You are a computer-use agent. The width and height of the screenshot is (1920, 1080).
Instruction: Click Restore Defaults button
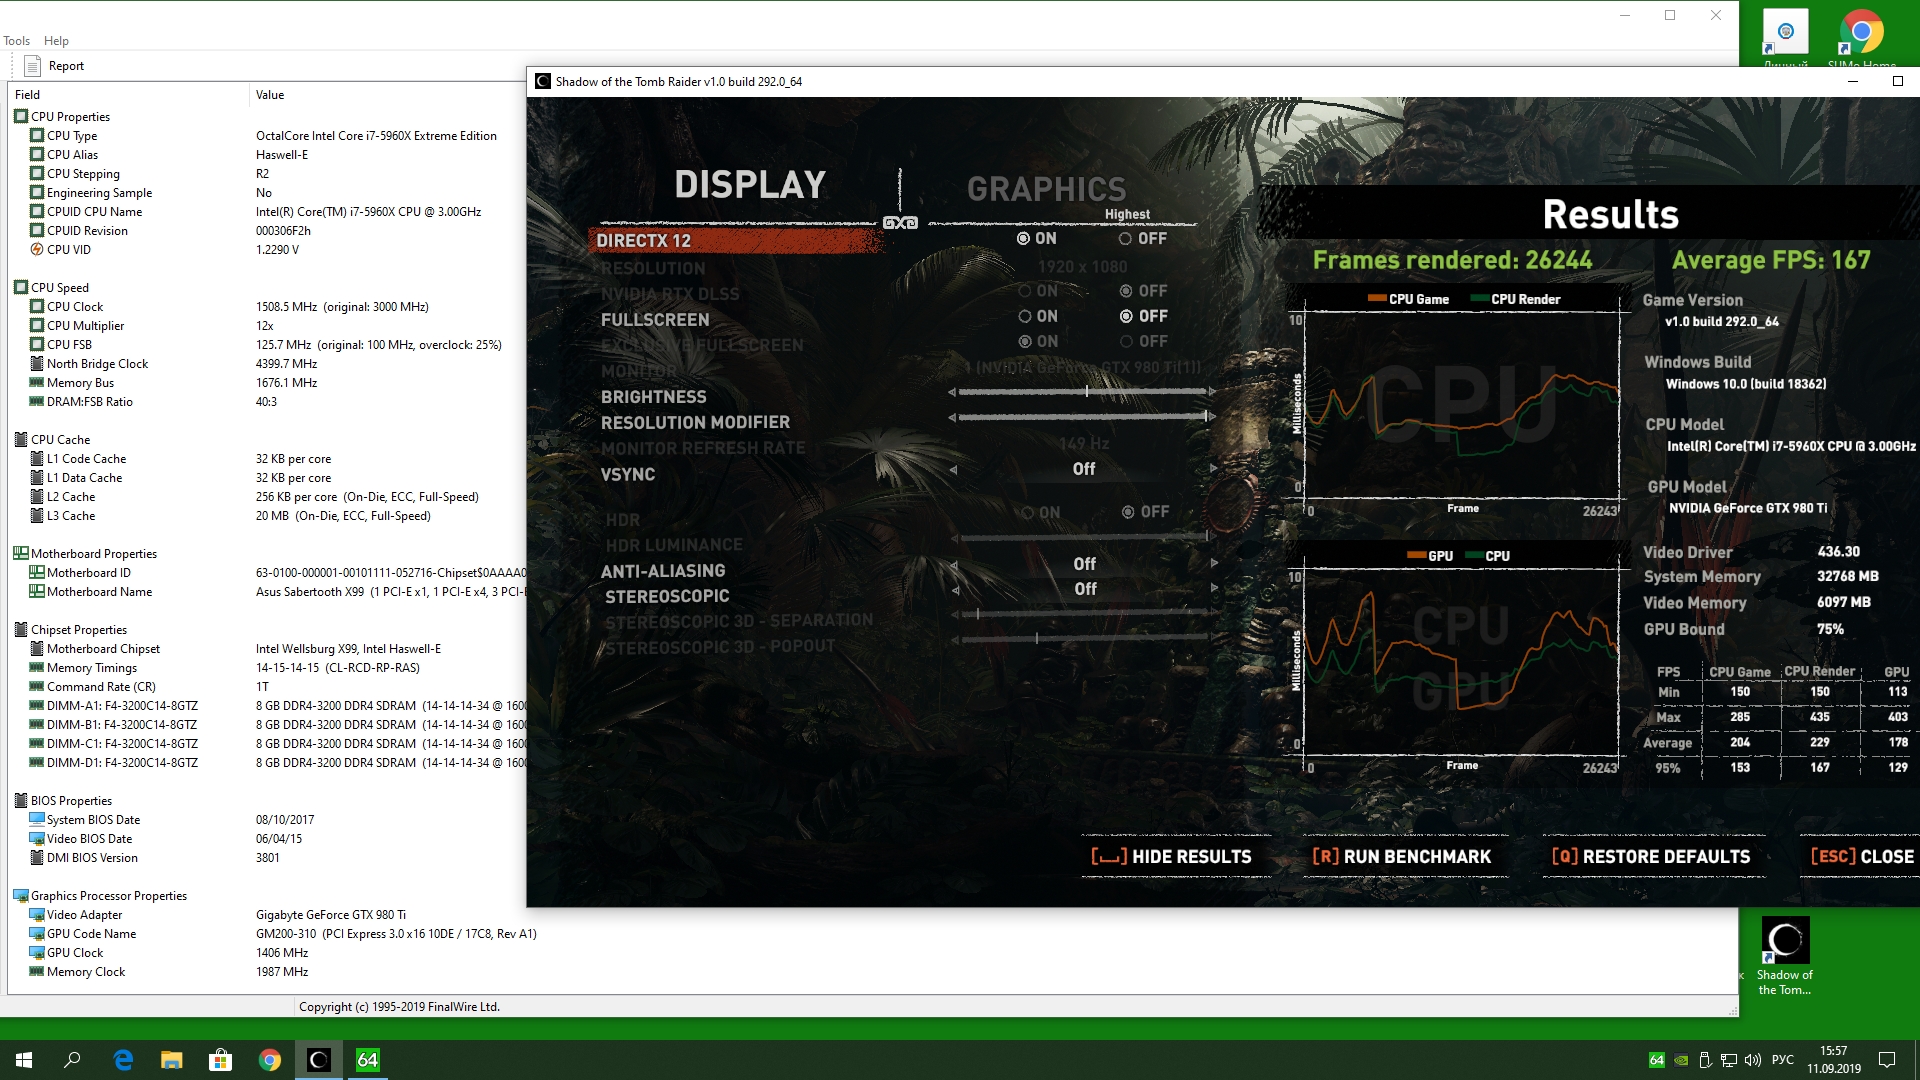tap(1652, 857)
